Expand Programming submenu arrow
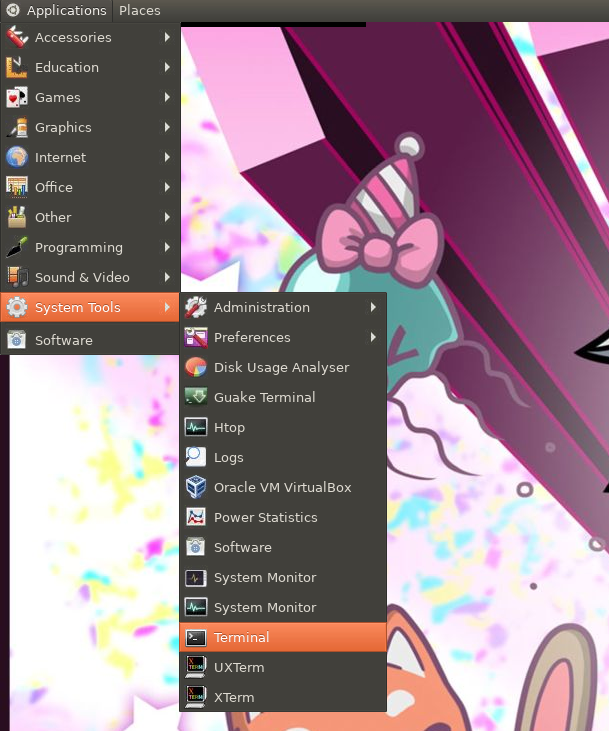This screenshot has width=609, height=731. tap(167, 247)
